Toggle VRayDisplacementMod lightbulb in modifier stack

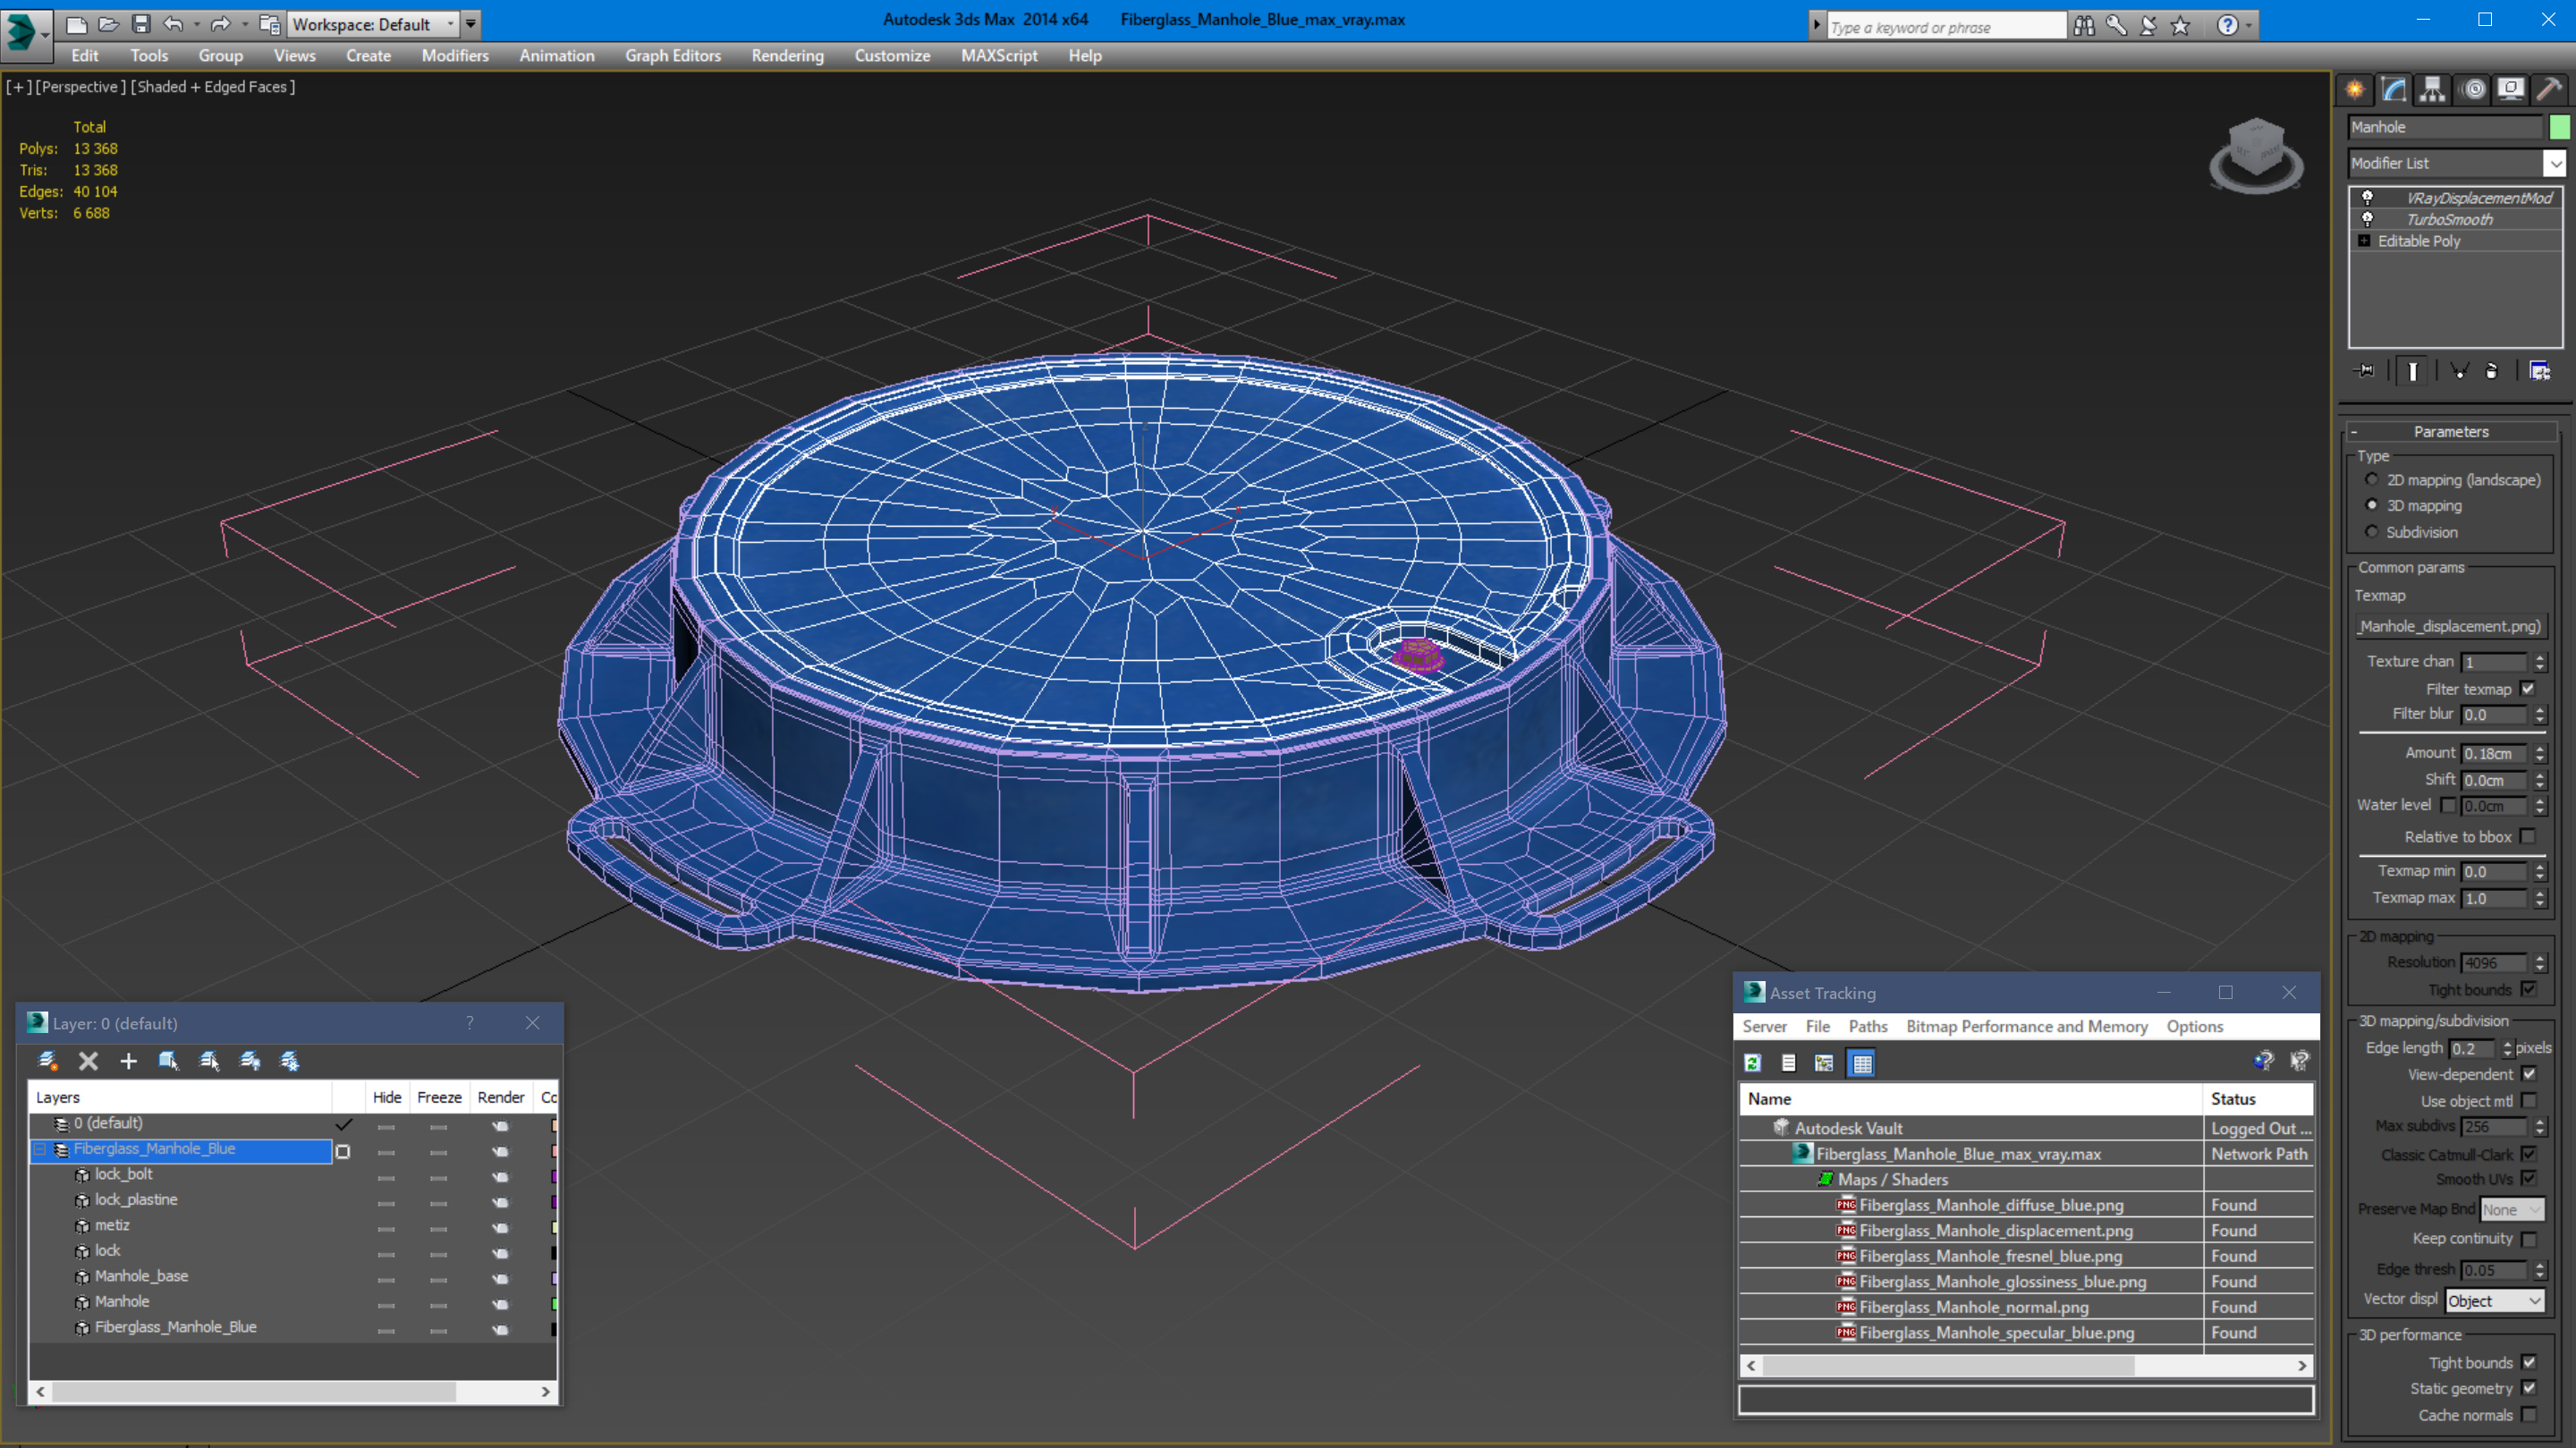(x=2367, y=198)
